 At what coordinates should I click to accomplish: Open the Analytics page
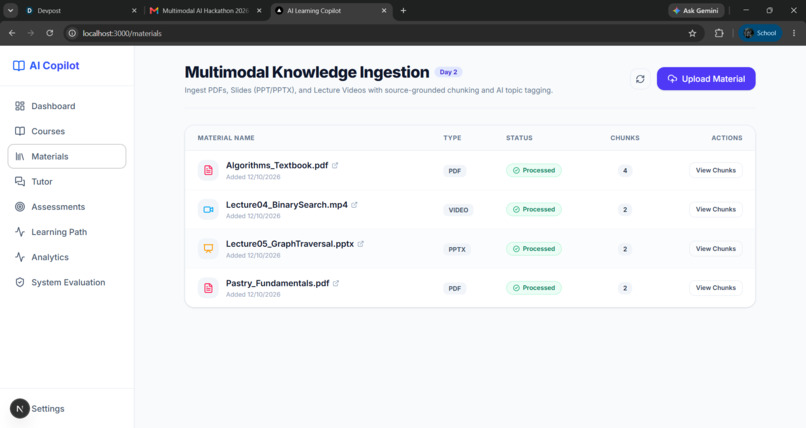click(x=67, y=257)
